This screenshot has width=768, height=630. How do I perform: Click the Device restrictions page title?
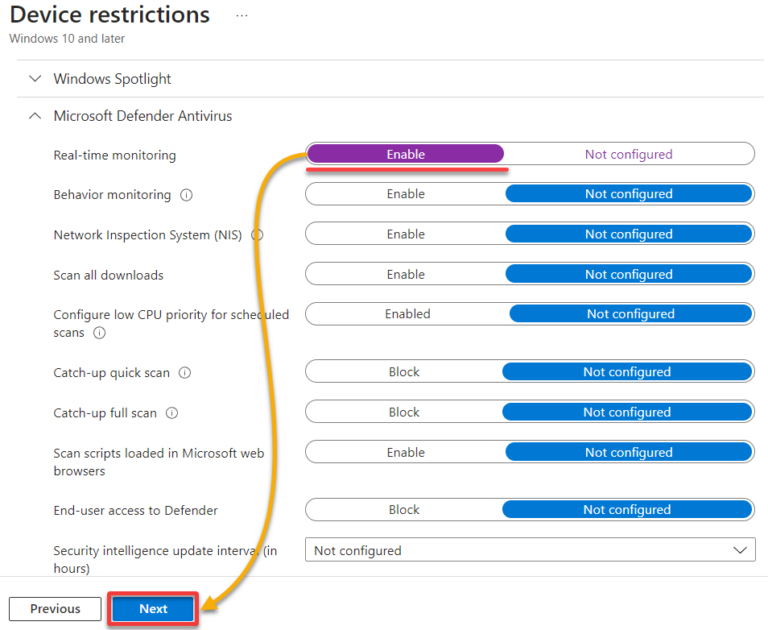110,15
